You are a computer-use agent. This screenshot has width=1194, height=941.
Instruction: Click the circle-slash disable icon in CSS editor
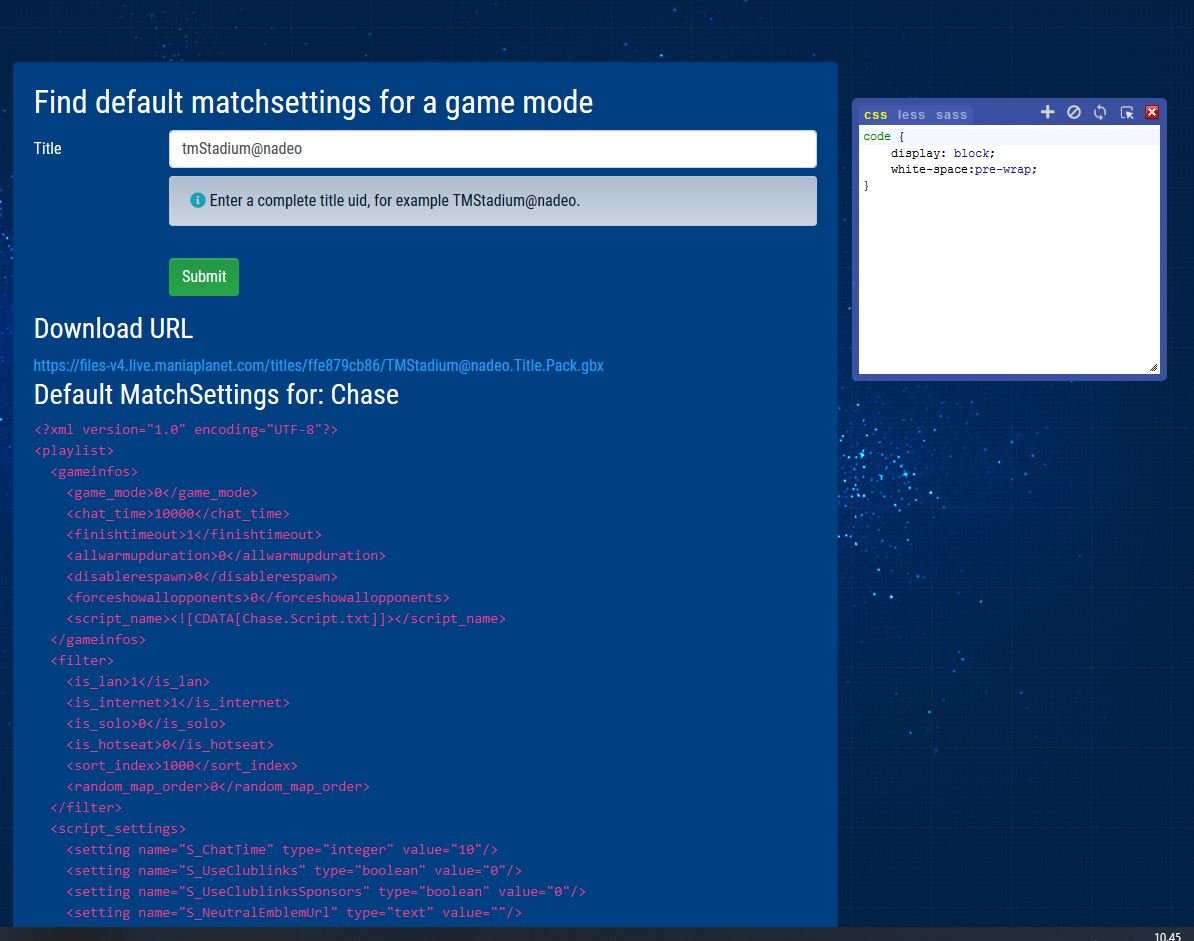pyautogui.click(x=1074, y=113)
